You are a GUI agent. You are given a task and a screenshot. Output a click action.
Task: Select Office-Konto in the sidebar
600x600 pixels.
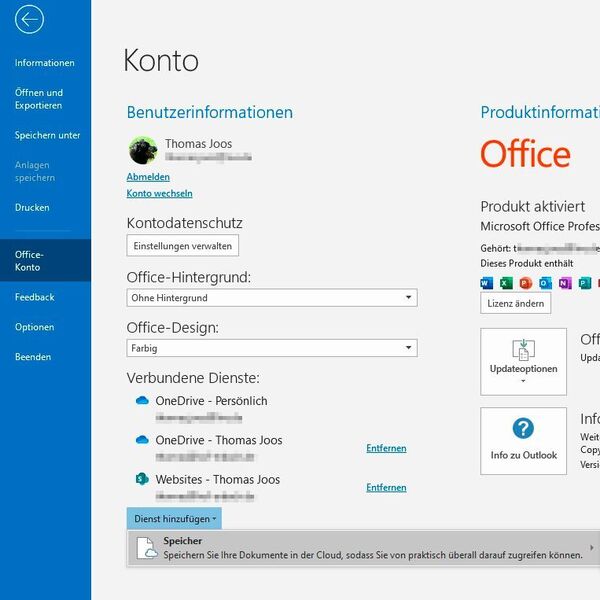[x=46, y=261]
